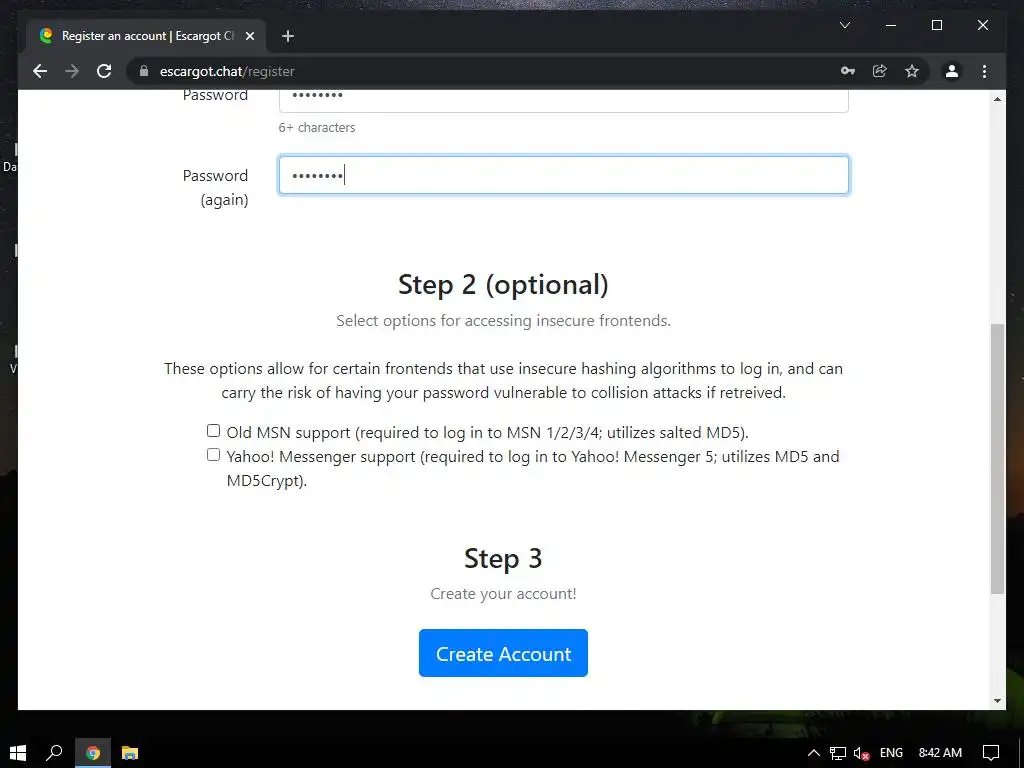The width and height of the screenshot is (1024, 768).
Task: Click the Chrome taskbar icon
Action: tap(93, 753)
